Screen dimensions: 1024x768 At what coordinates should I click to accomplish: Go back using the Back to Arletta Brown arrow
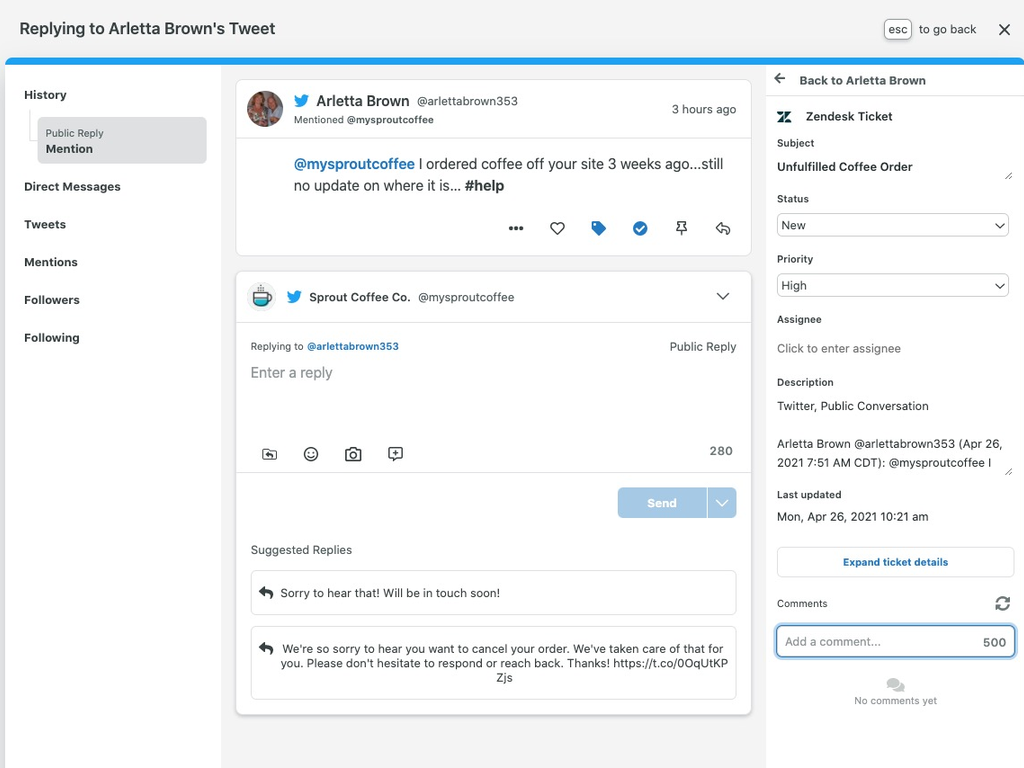click(779, 79)
